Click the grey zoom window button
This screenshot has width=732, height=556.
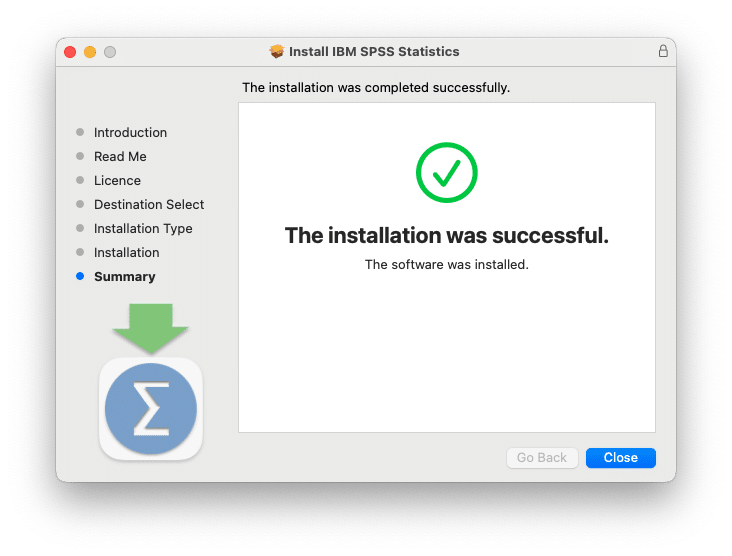tap(110, 52)
